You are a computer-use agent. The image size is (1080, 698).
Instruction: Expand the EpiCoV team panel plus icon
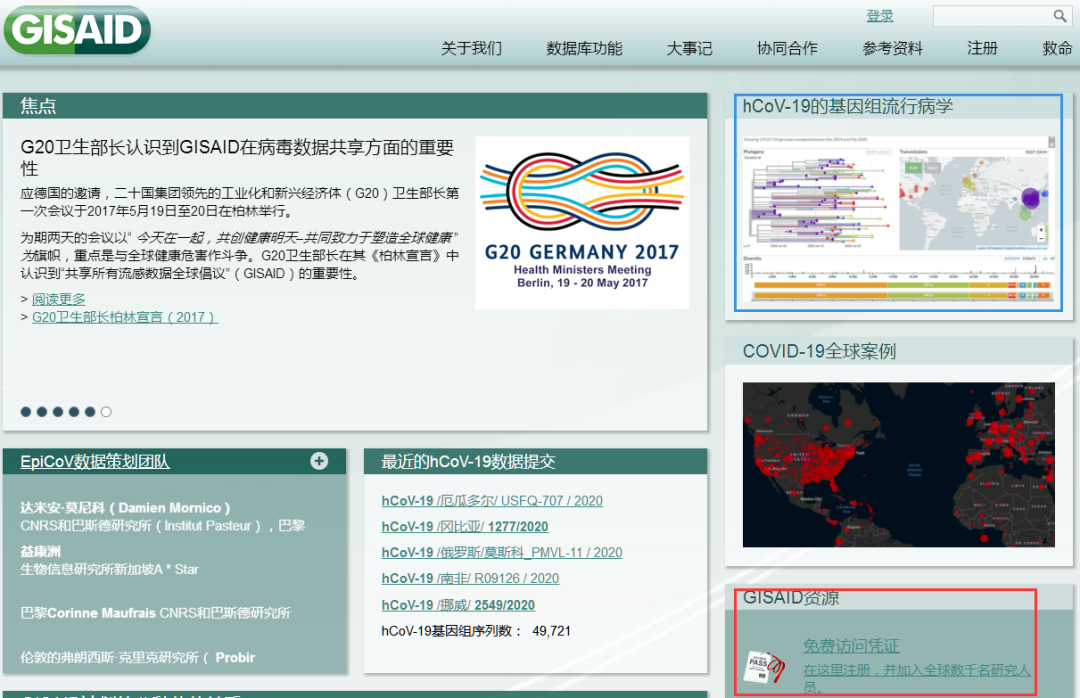(x=319, y=460)
